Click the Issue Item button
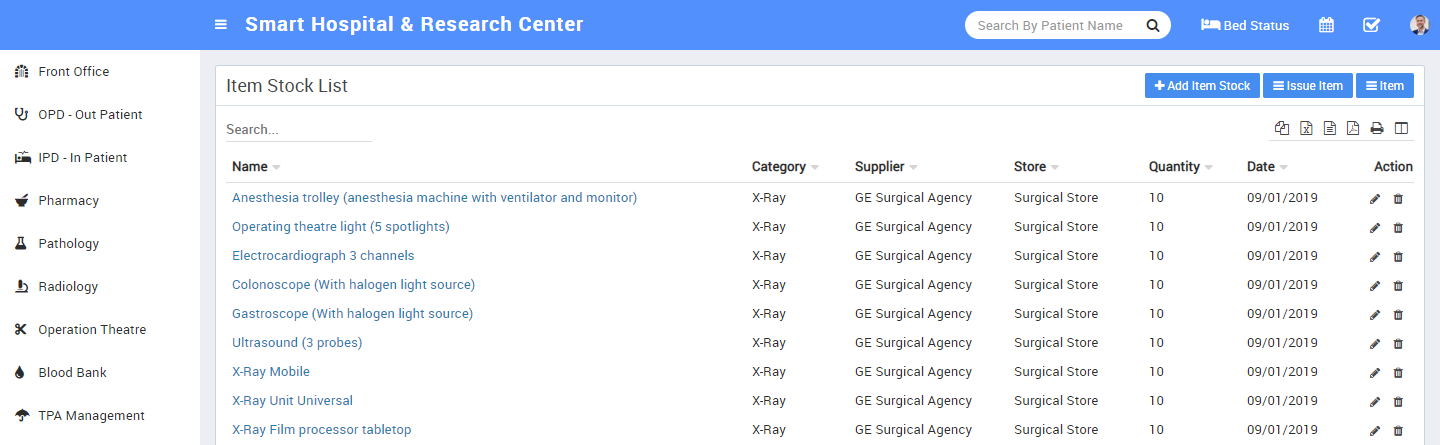 [1307, 86]
